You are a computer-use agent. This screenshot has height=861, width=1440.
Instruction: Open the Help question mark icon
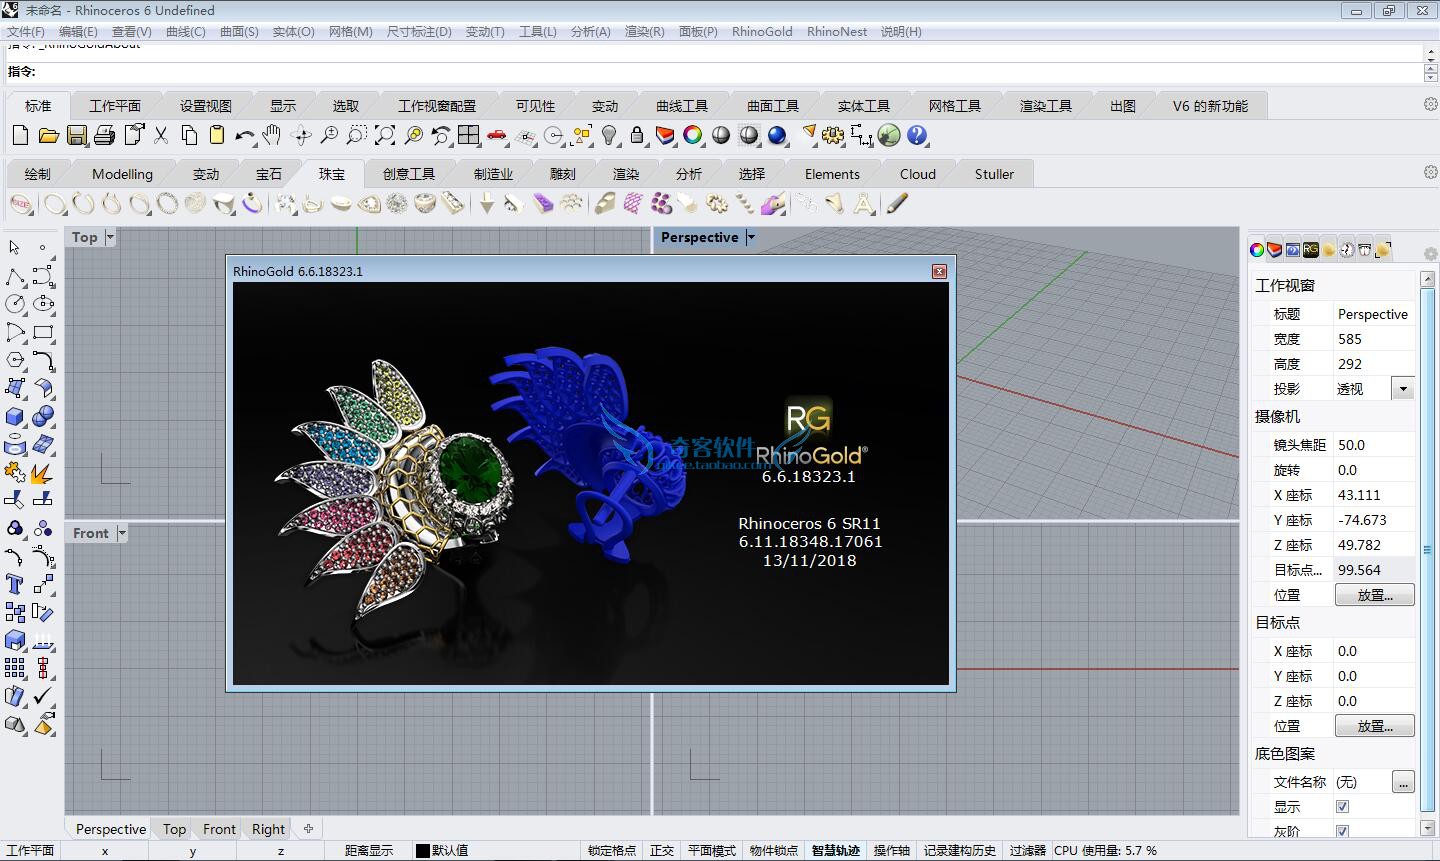[917, 135]
